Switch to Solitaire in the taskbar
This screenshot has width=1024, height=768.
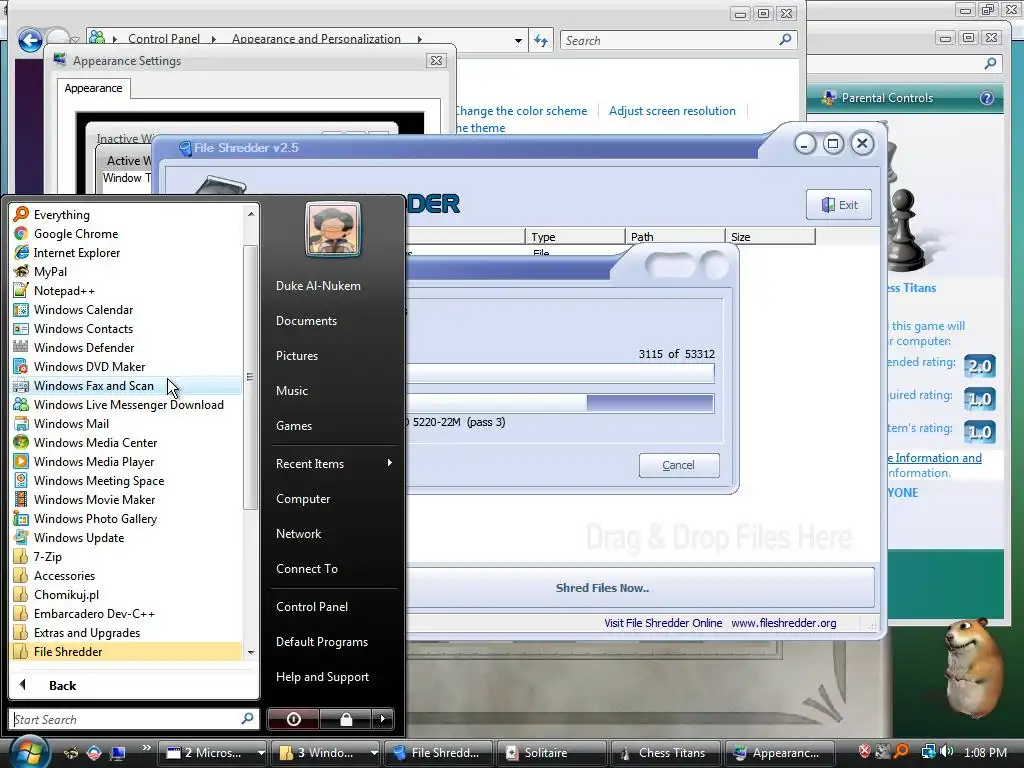click(x=551, y=752)
